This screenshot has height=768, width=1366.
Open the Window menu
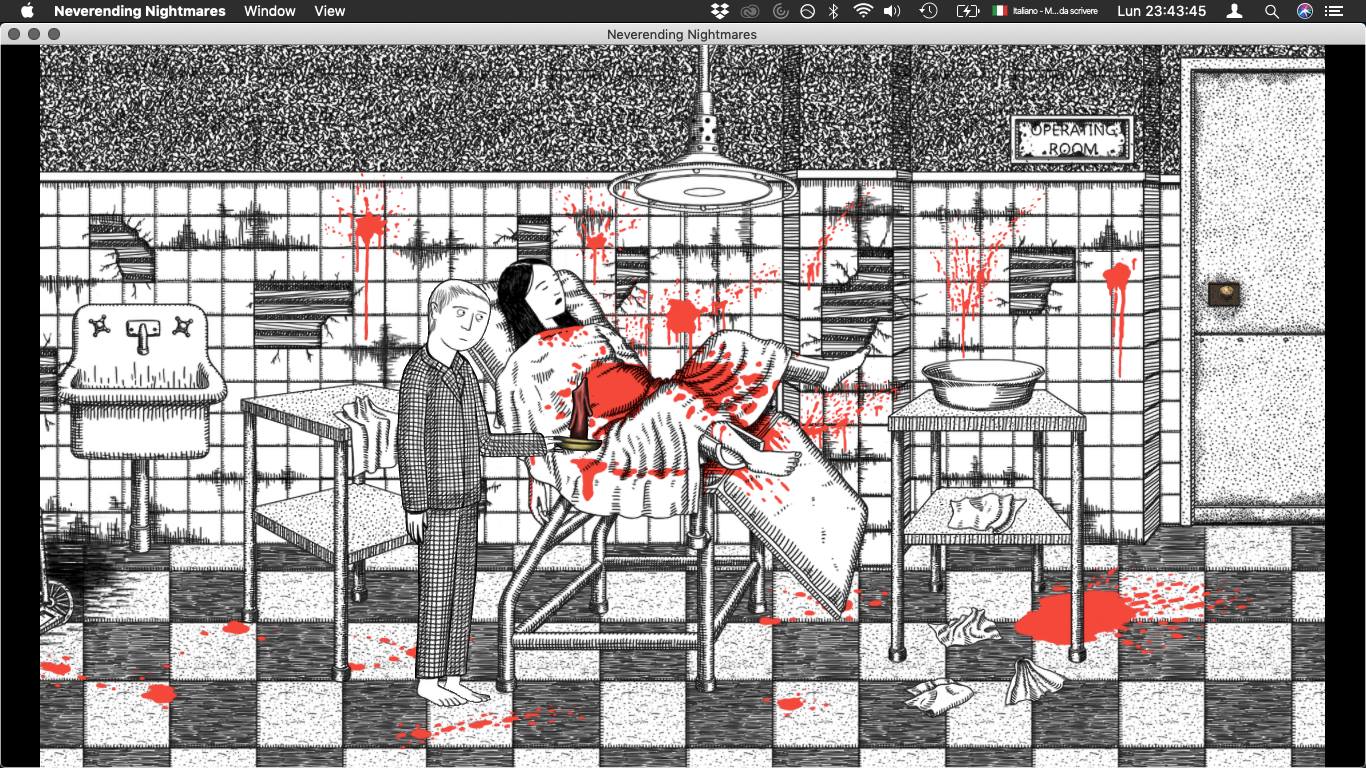[x=270, y=11]
